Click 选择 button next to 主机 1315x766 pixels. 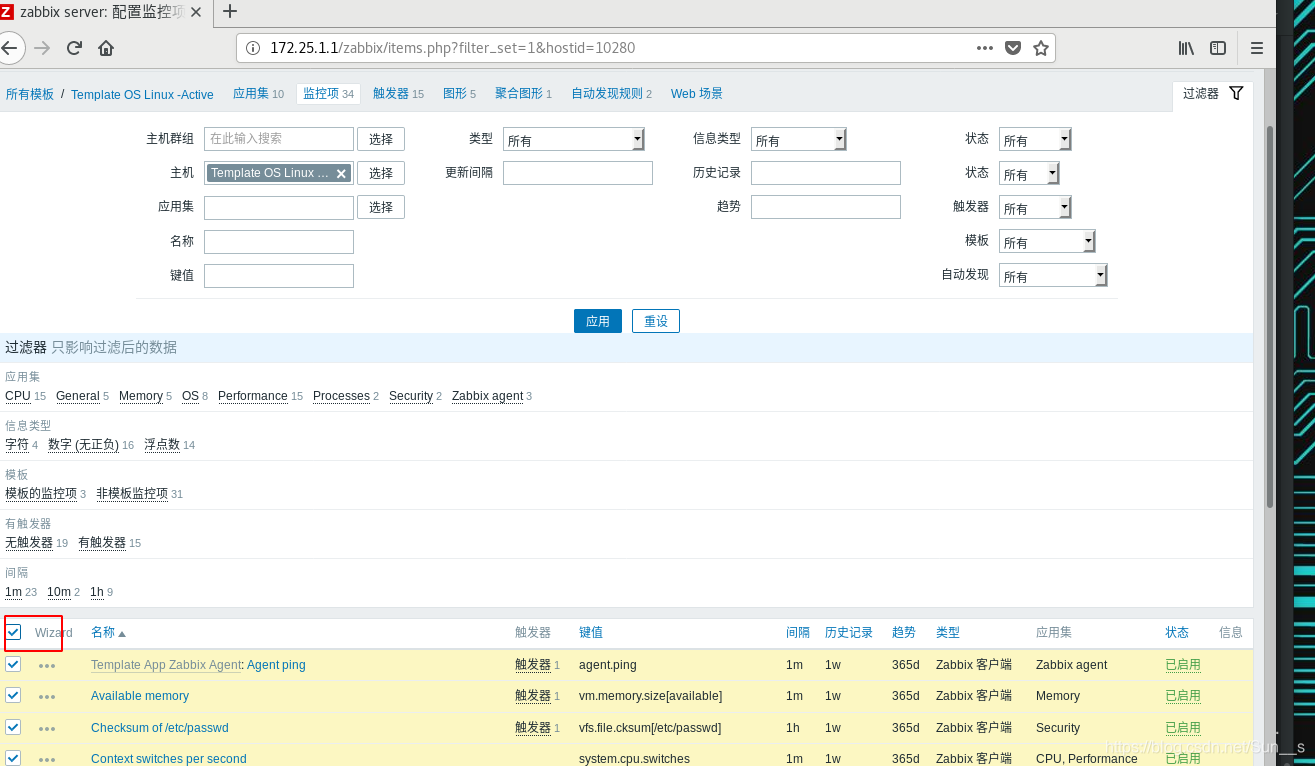pyautogui.click(x=381, y=173)
